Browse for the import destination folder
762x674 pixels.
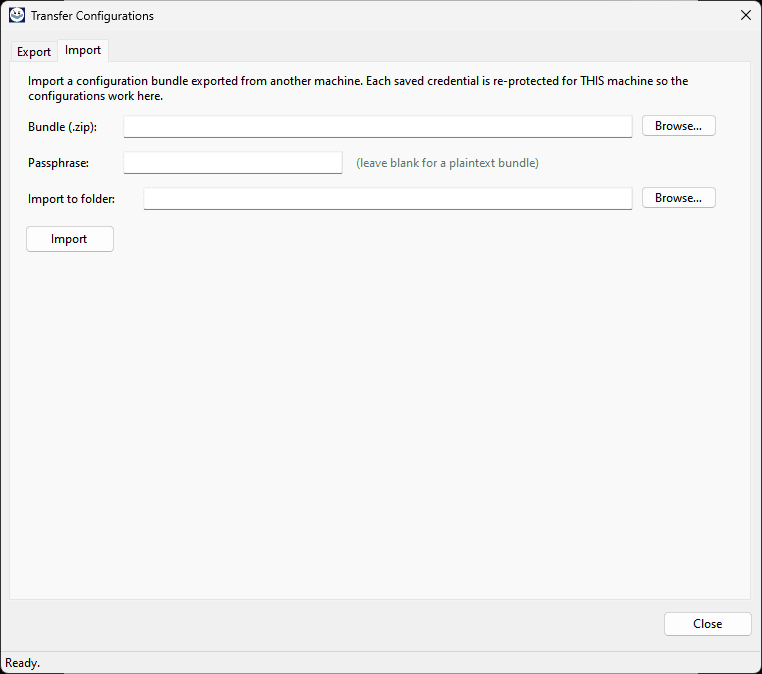click(x=678, y=198)
